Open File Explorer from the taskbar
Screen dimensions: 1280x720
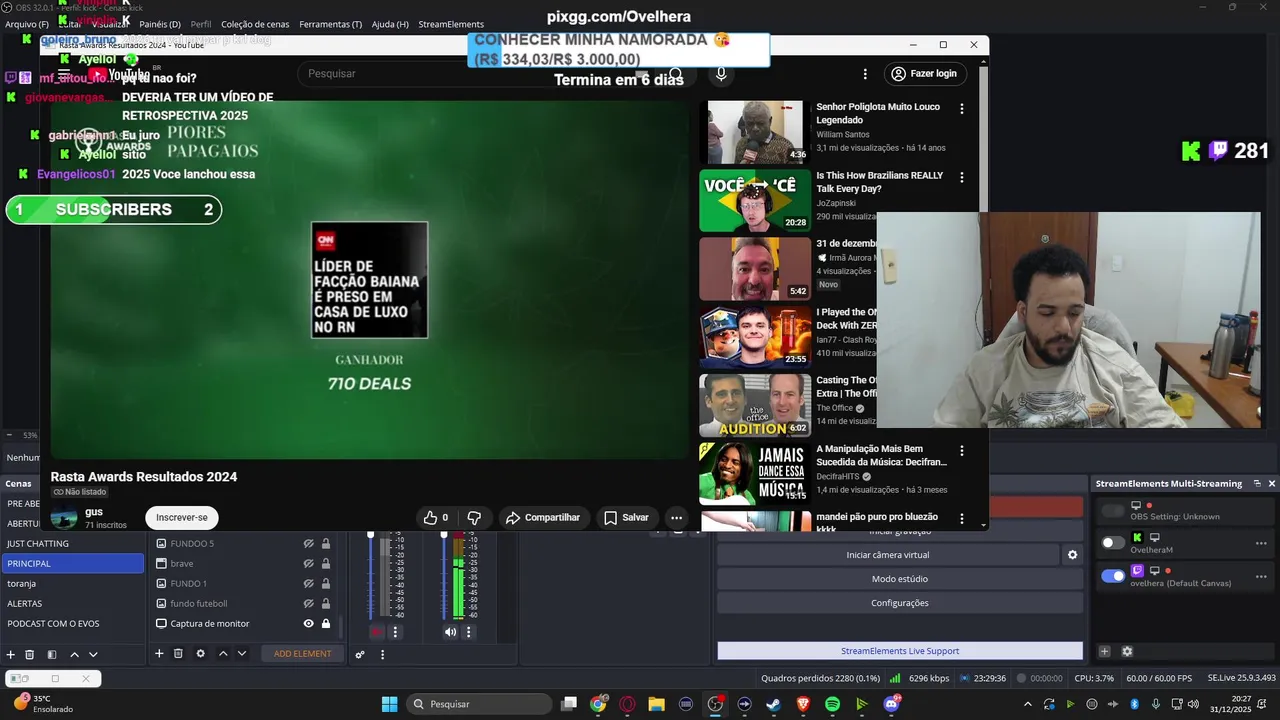point(656,704)
